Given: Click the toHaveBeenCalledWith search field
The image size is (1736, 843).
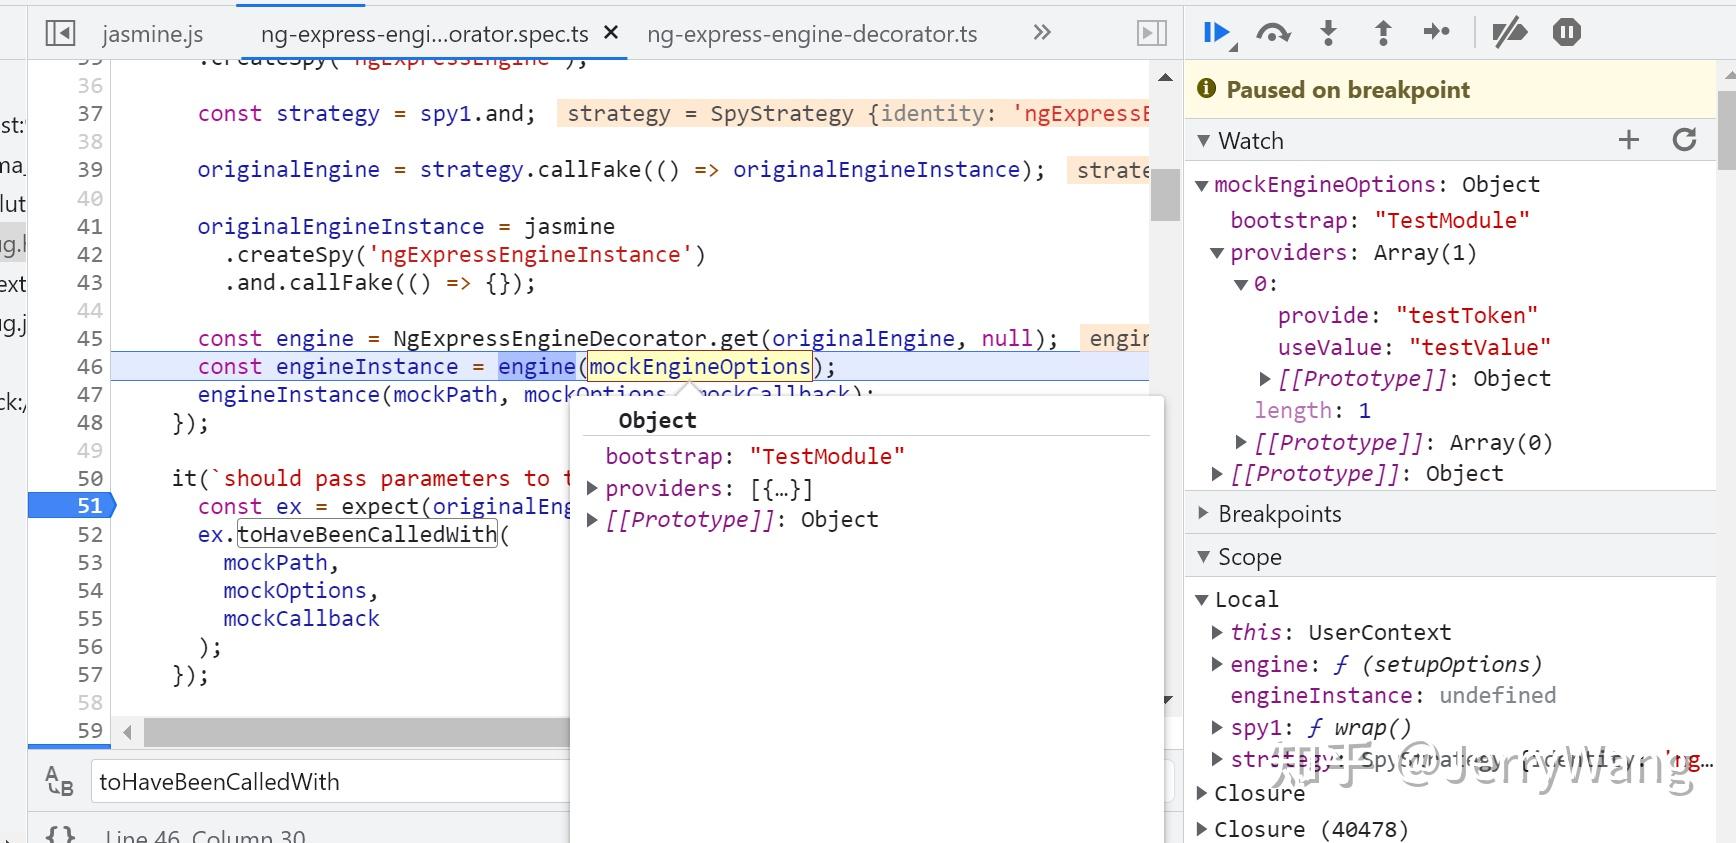Looking at the screenshot, I should click(330, 782).
